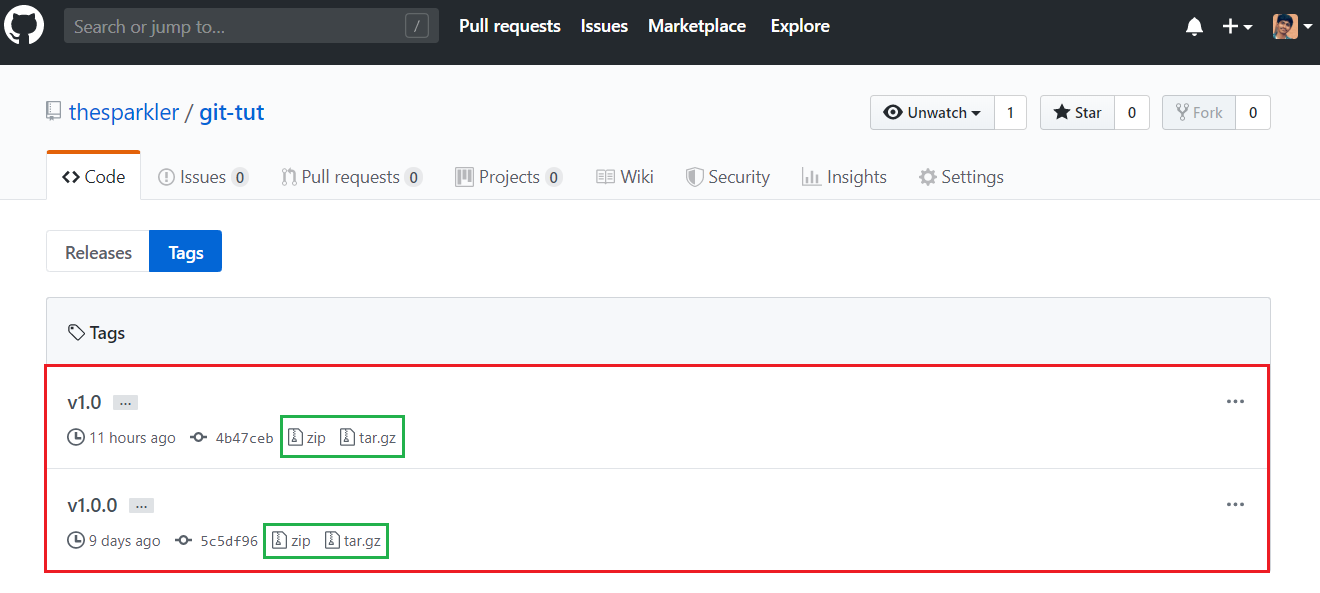Download the zip archive for v1.0
The height and width of the screenshot is (593, 1320).
[306, 437]
